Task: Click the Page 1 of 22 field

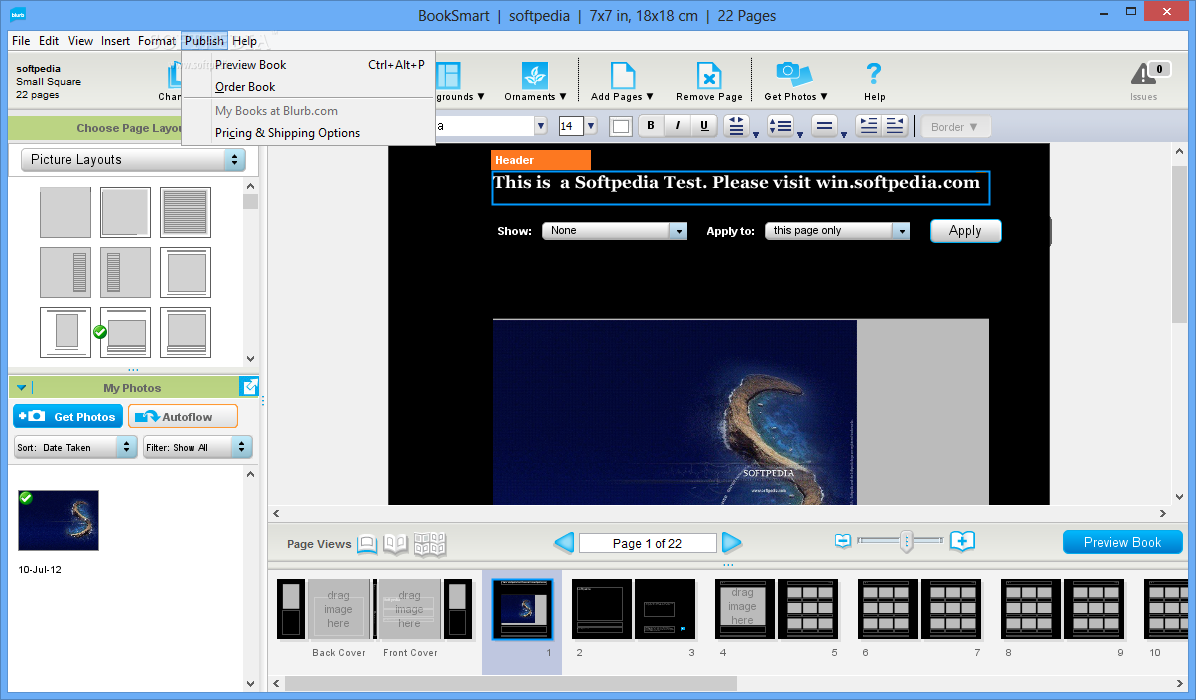Action: [648, 543]
